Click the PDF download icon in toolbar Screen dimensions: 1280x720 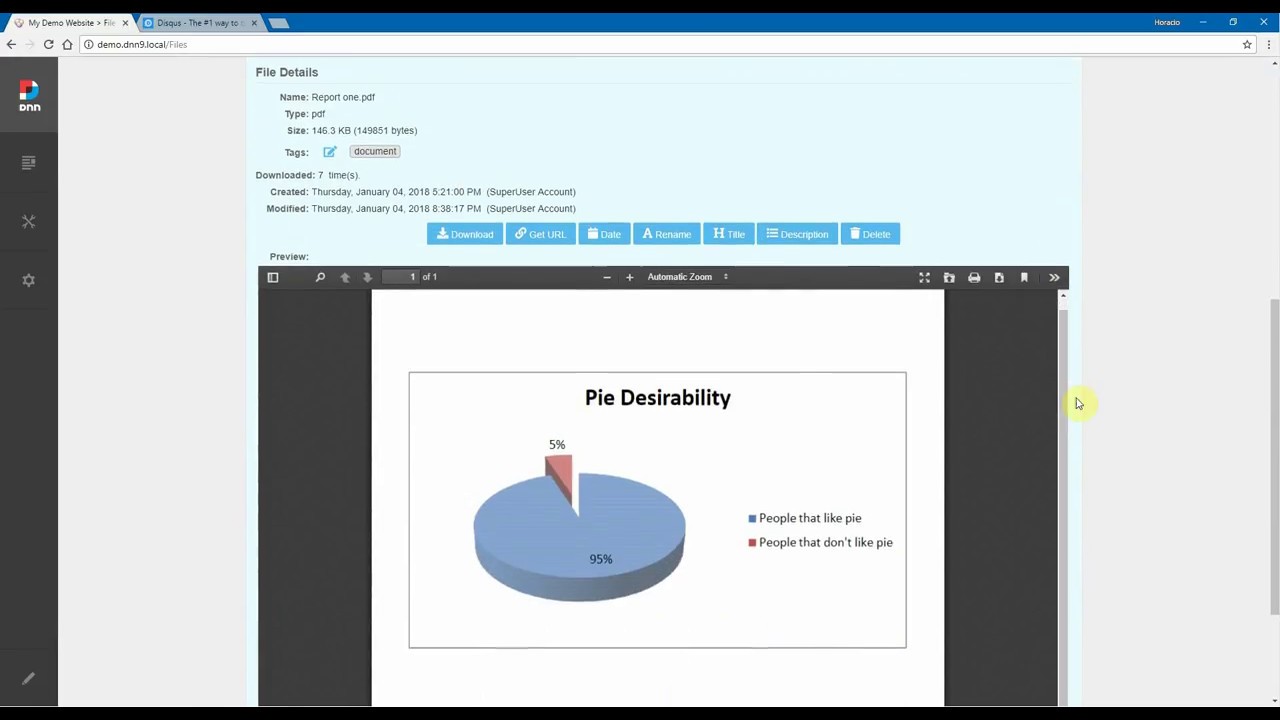coord(999,277)
